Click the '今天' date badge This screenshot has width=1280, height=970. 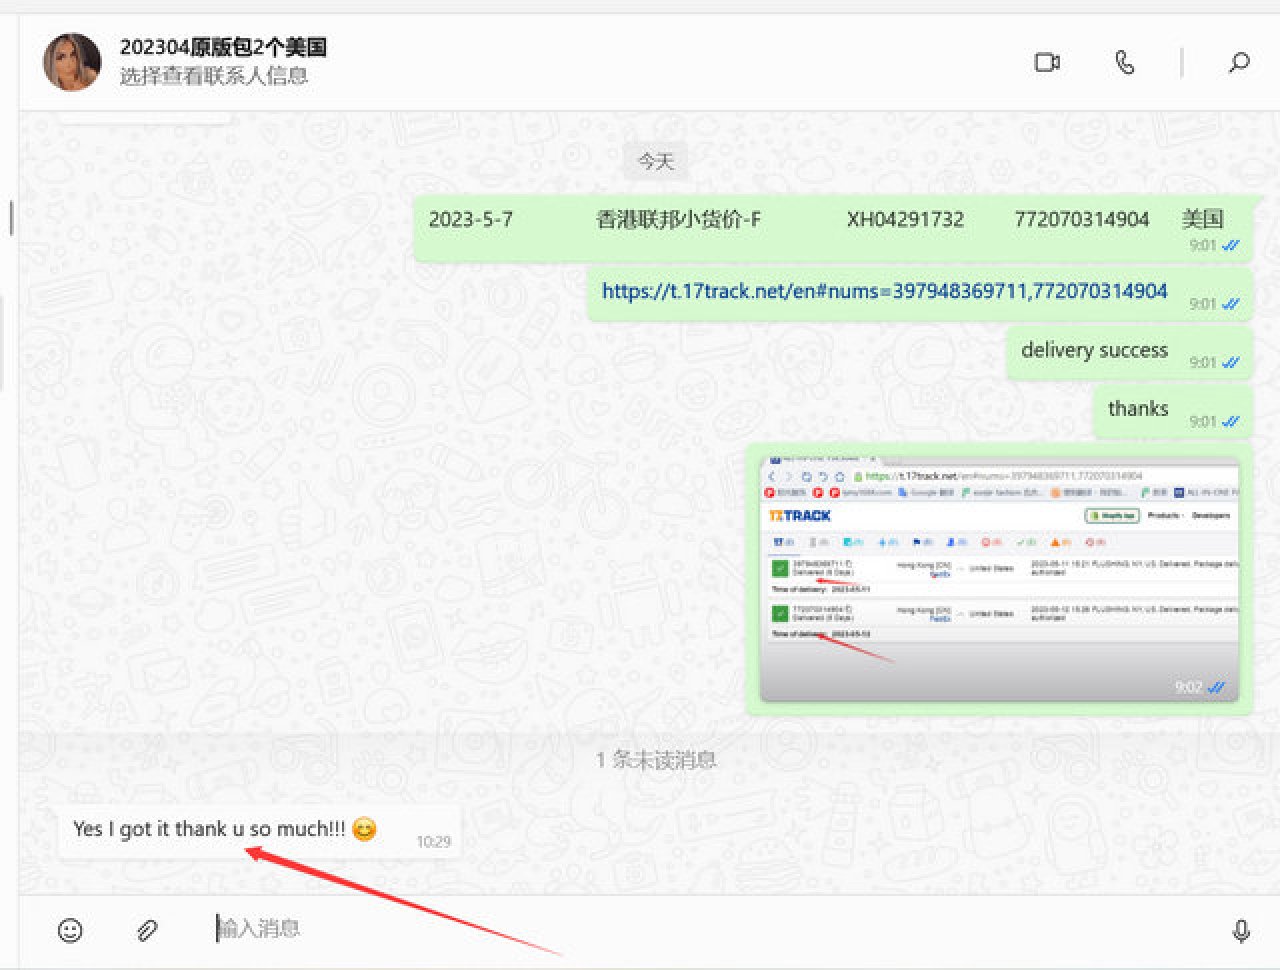click(x=655, y=161)
